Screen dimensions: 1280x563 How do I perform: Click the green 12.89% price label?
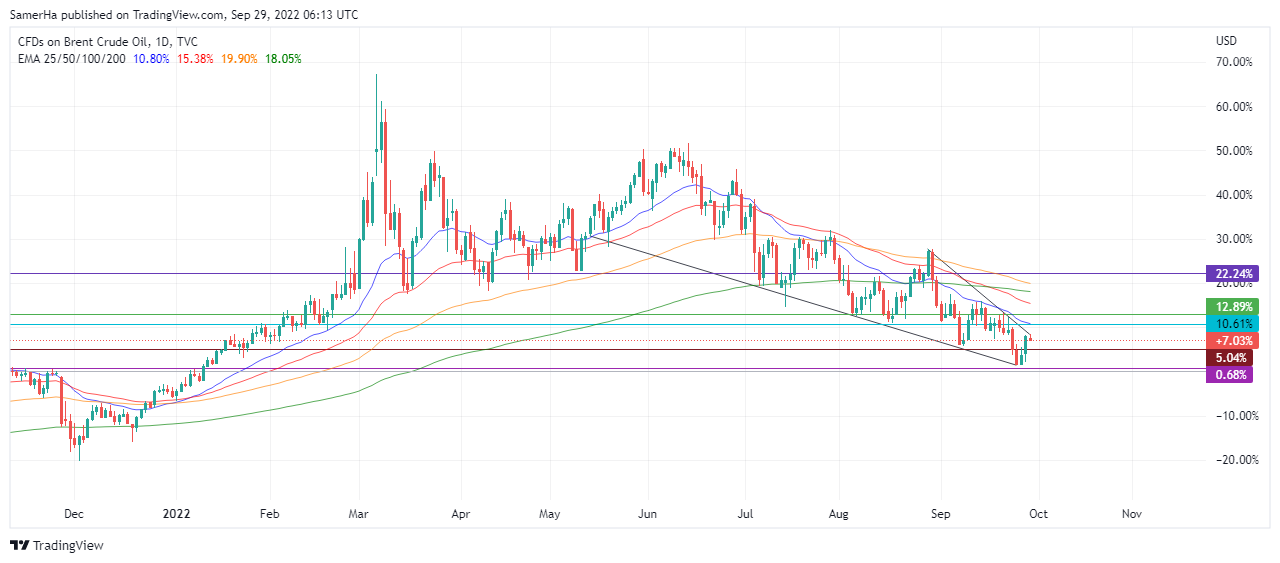pyautogui.click(x=1229, y=306)
